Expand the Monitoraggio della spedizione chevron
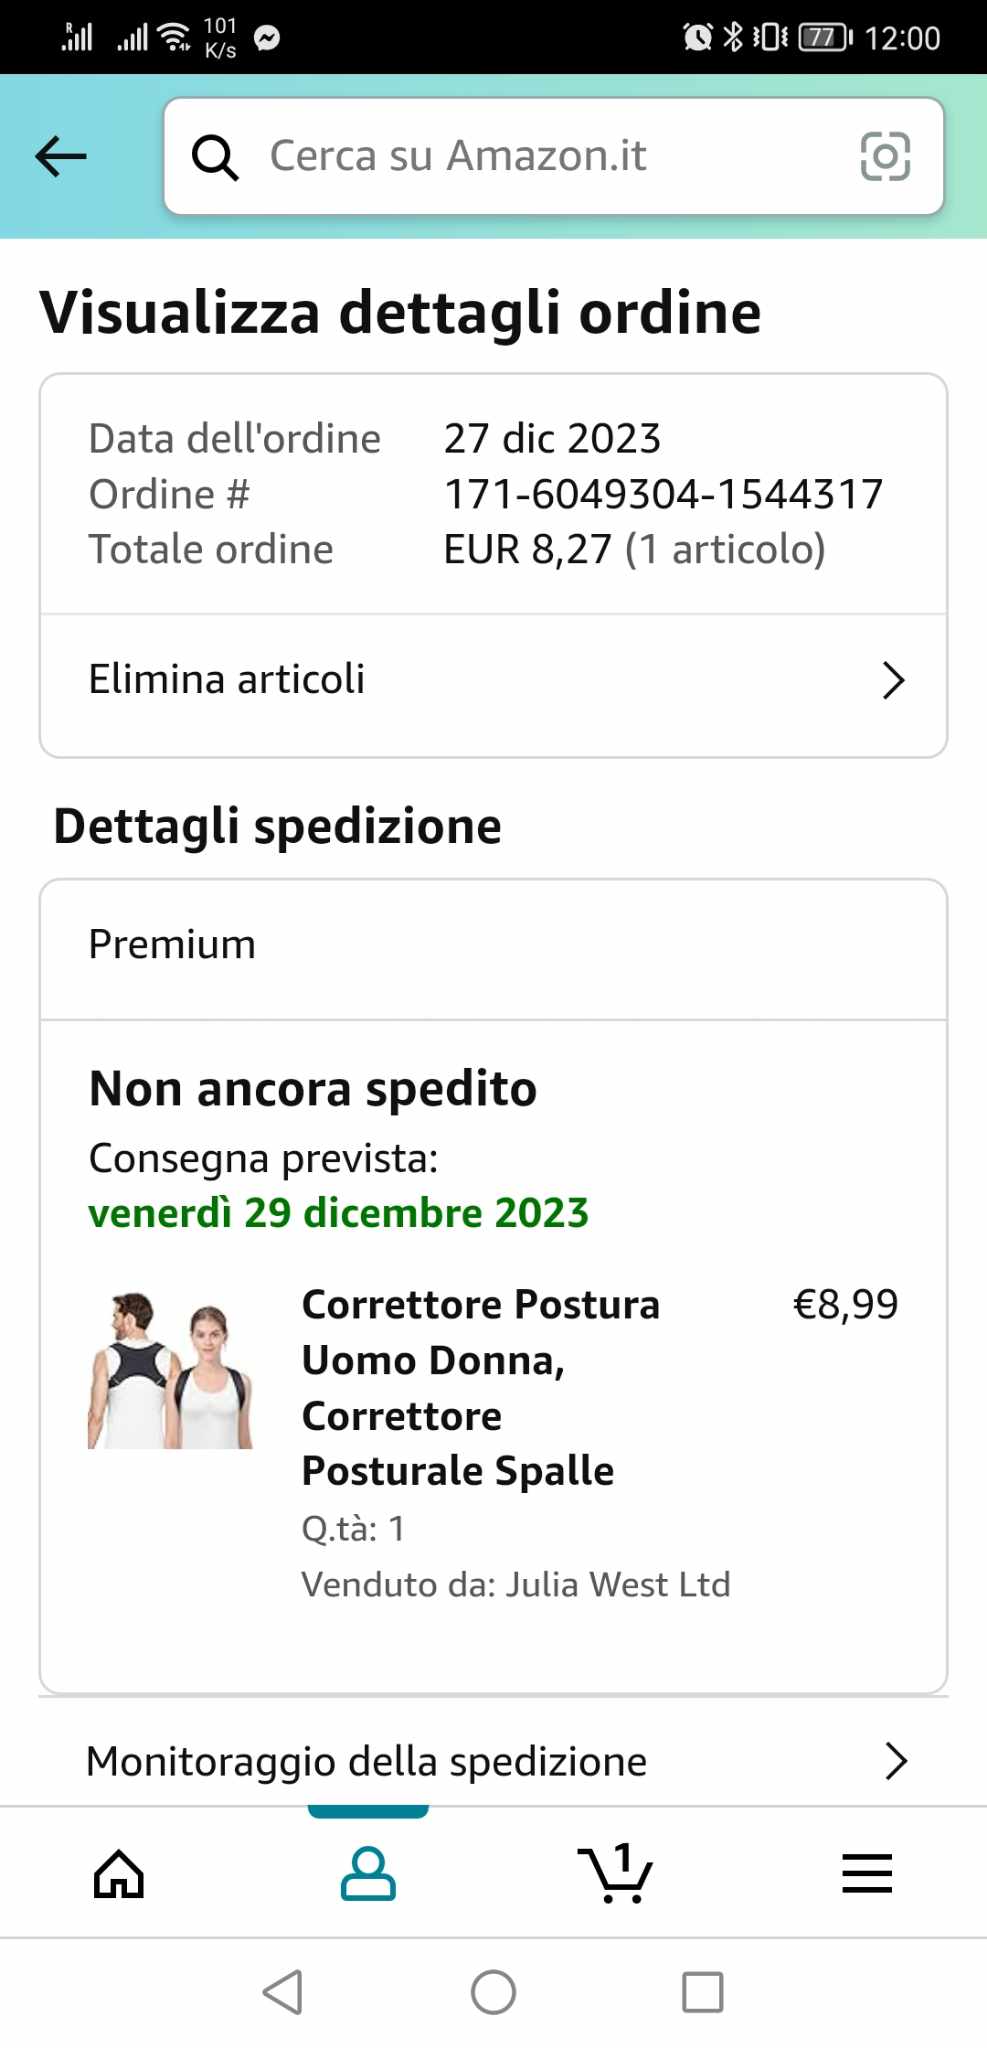987x2048 pixels. click(x=895, y=1761)
